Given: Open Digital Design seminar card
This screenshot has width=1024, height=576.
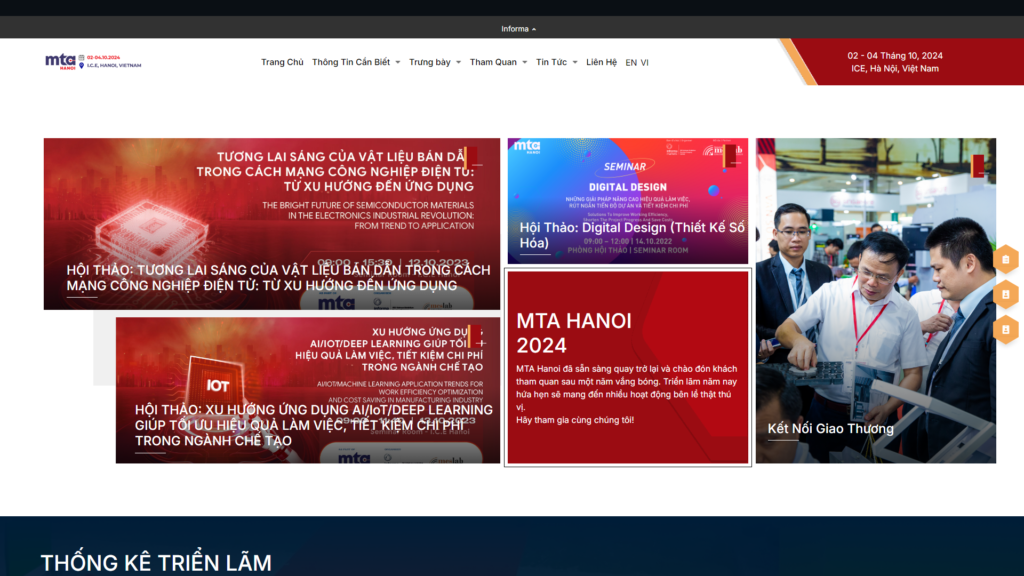Looking at the screenshot, I should pos(628,200).
